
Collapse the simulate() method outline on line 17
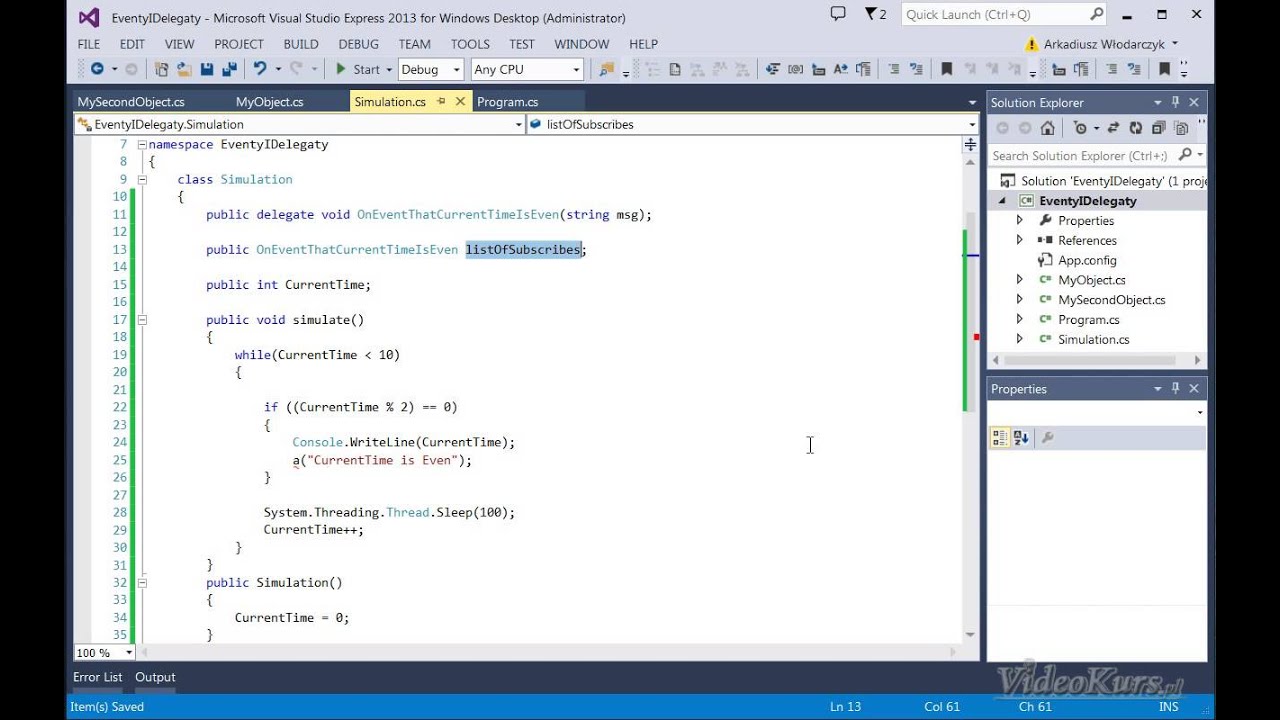(x=142, y=320)
